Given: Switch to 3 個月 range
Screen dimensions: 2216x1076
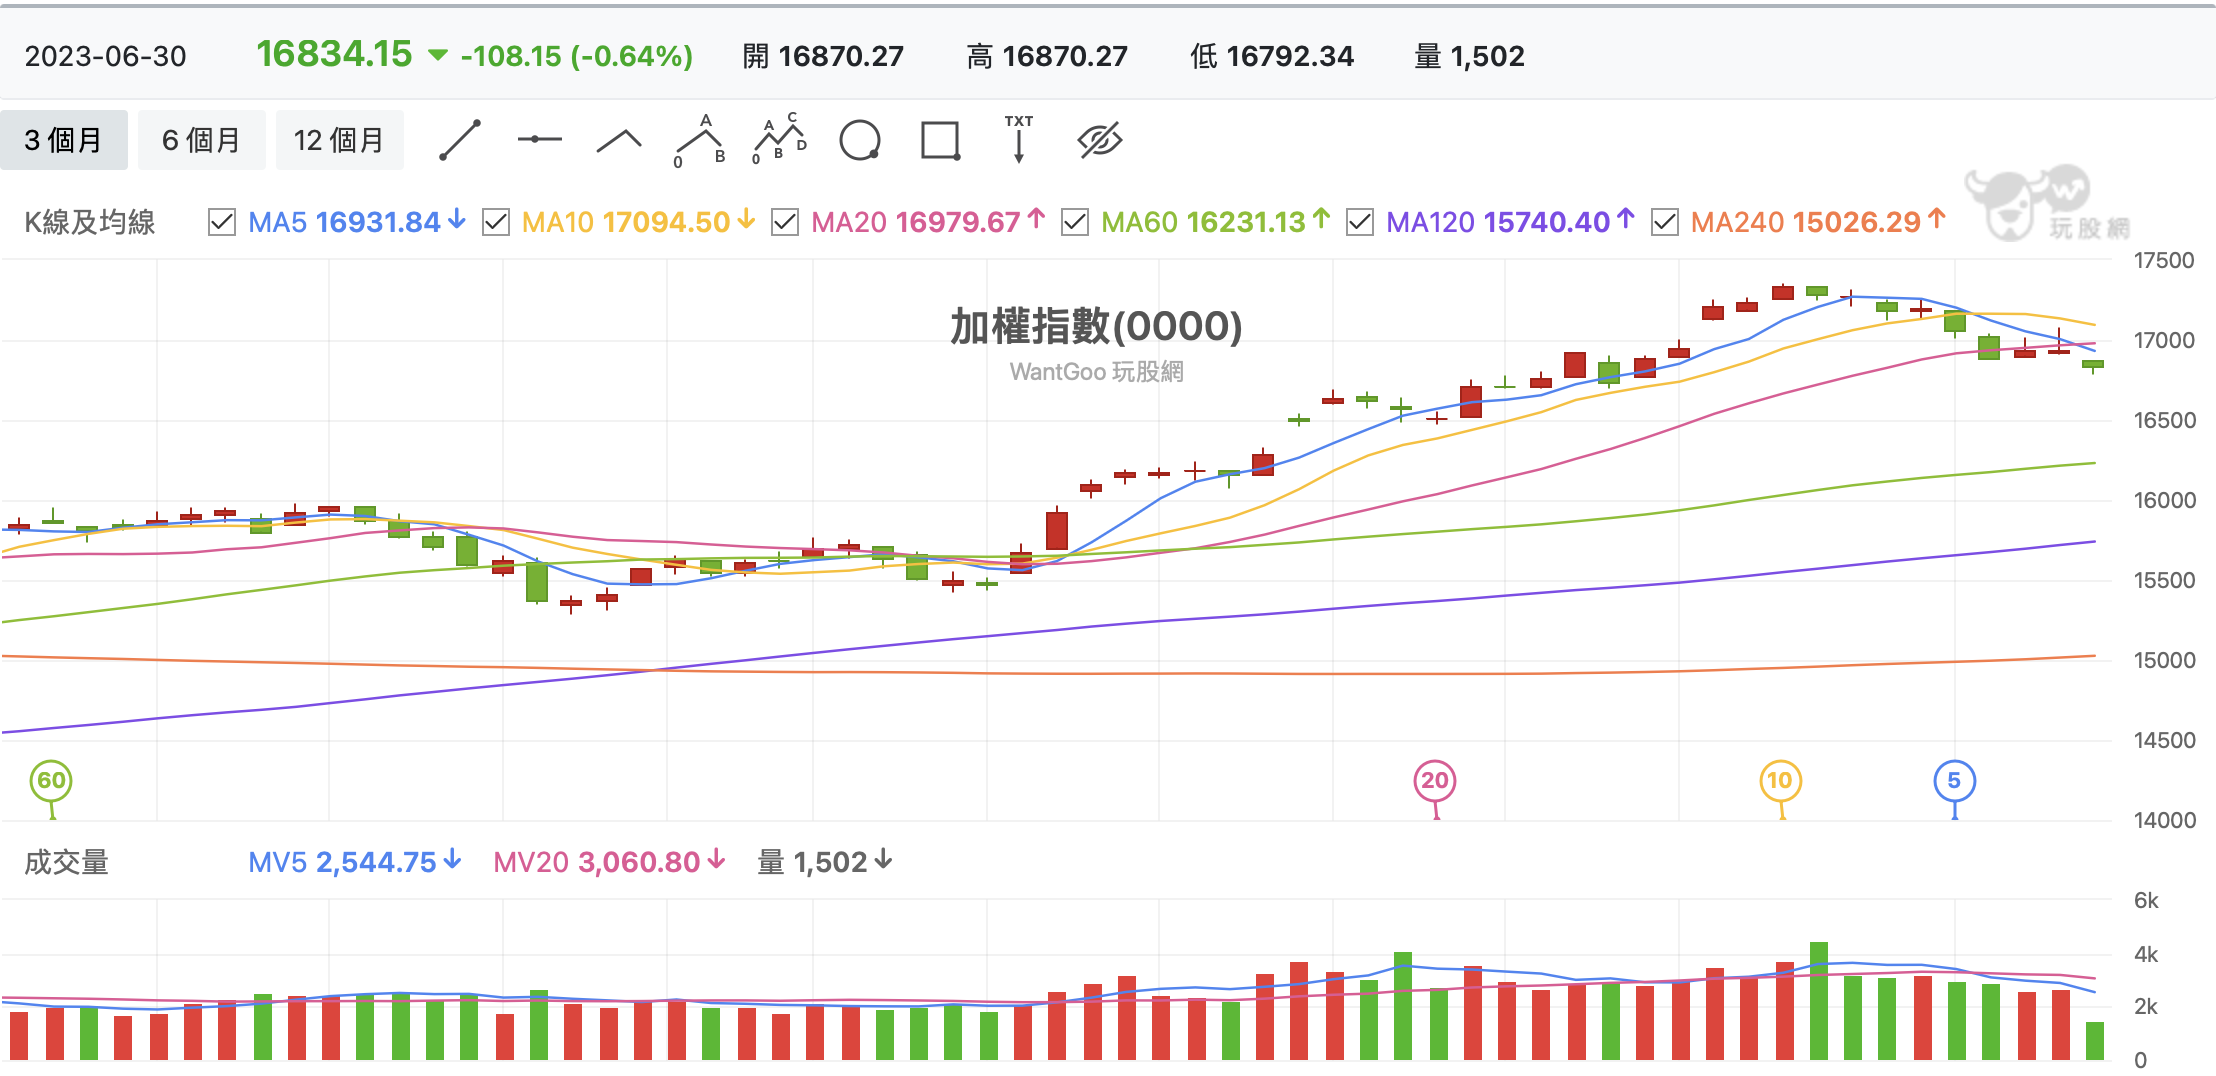Looking at the screenshot, I should pyautogui.click(x=64, y=140).
